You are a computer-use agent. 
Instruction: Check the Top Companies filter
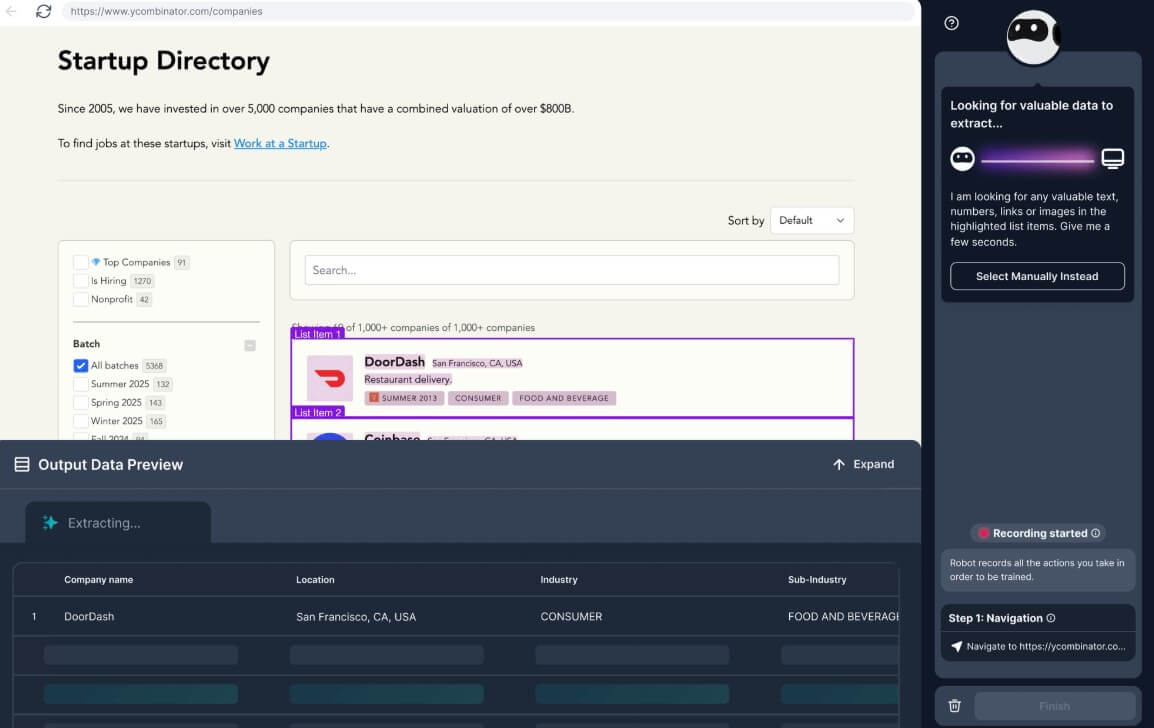coord(80,262)
